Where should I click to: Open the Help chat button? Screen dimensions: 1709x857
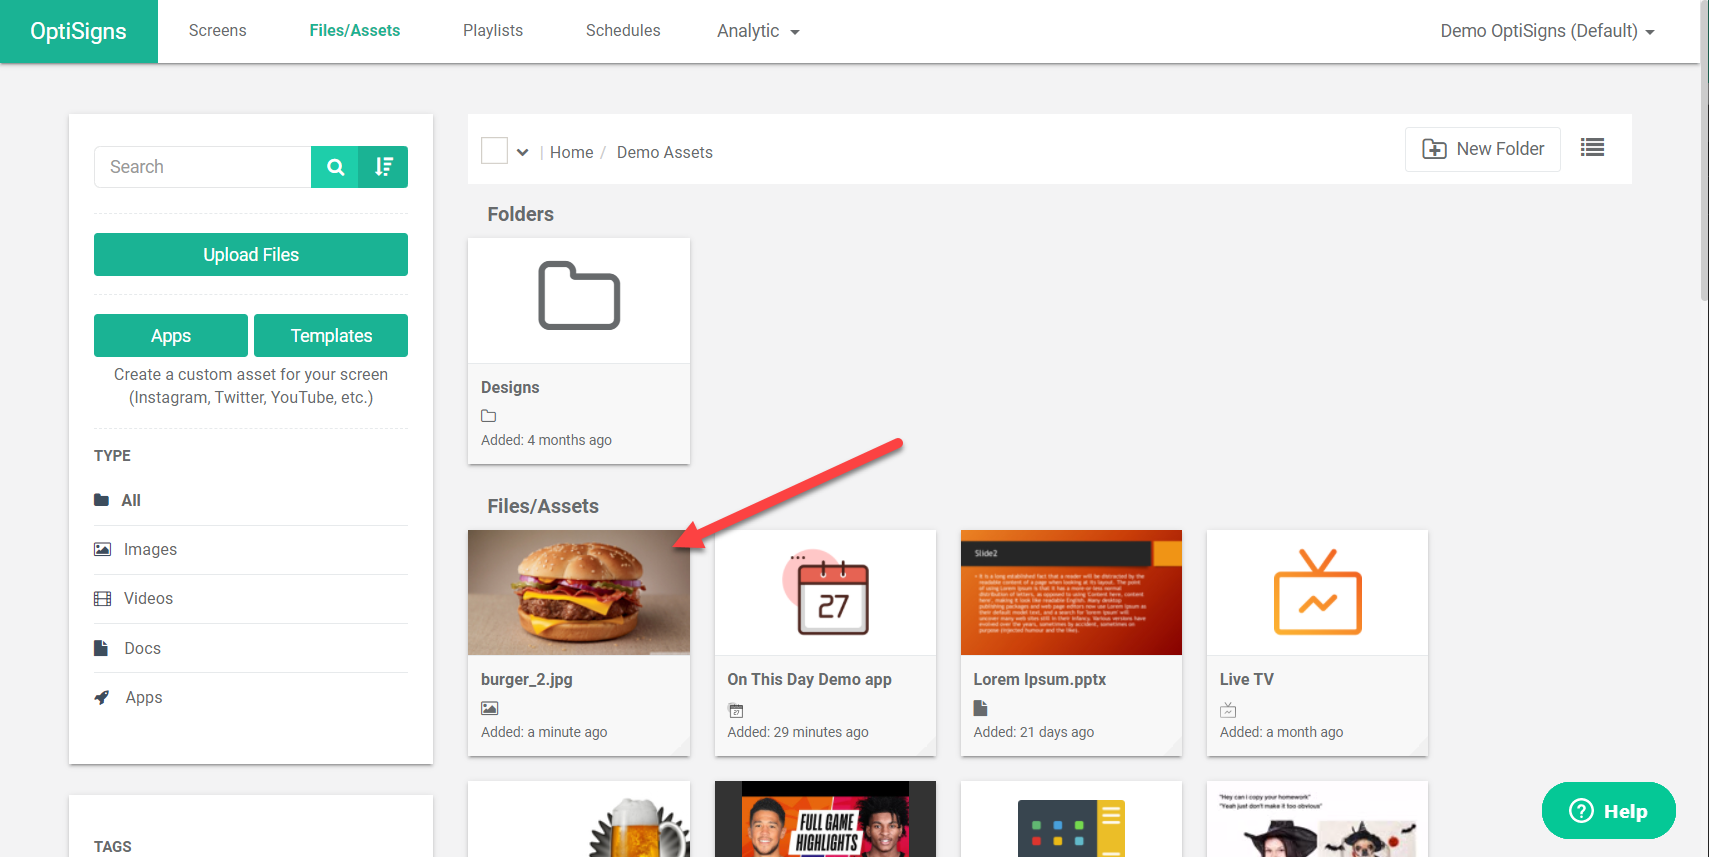[1608, 811]
